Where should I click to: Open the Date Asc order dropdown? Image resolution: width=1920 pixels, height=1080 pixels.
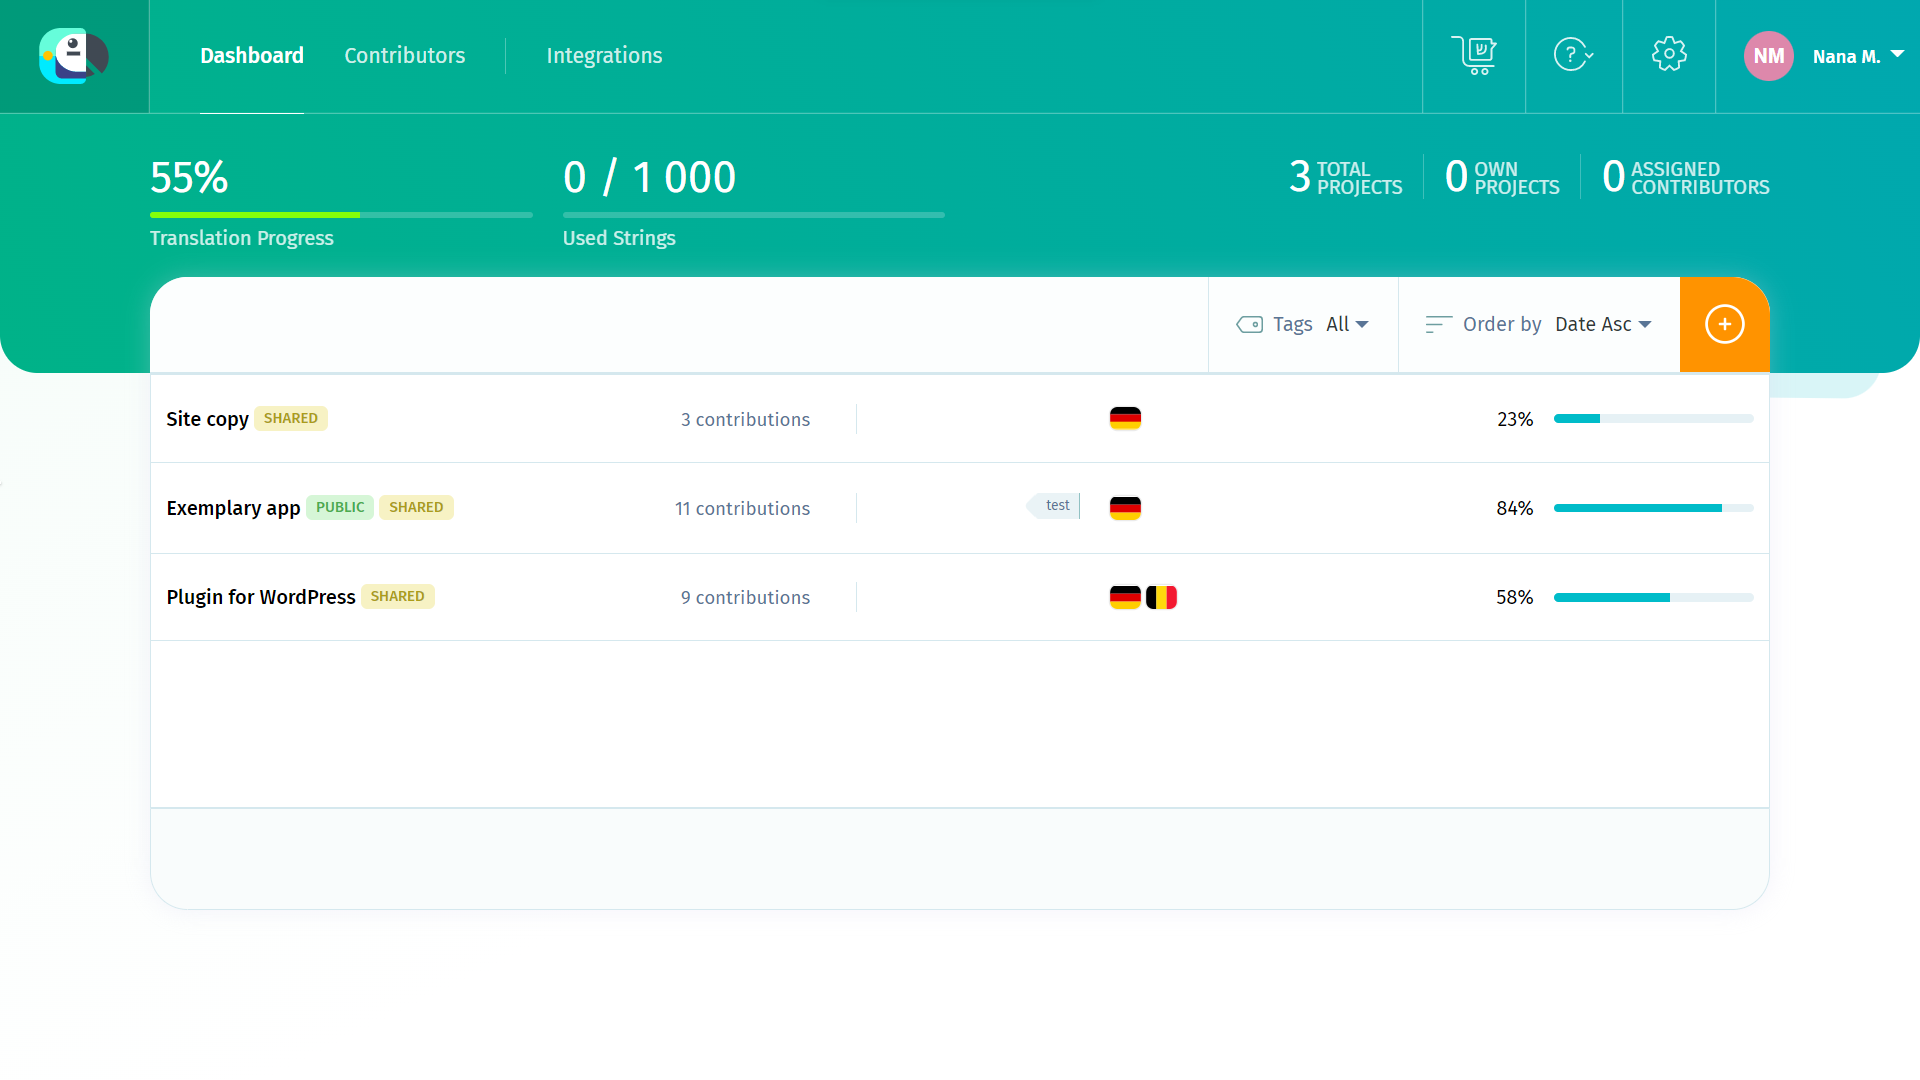click(1603, 324)
